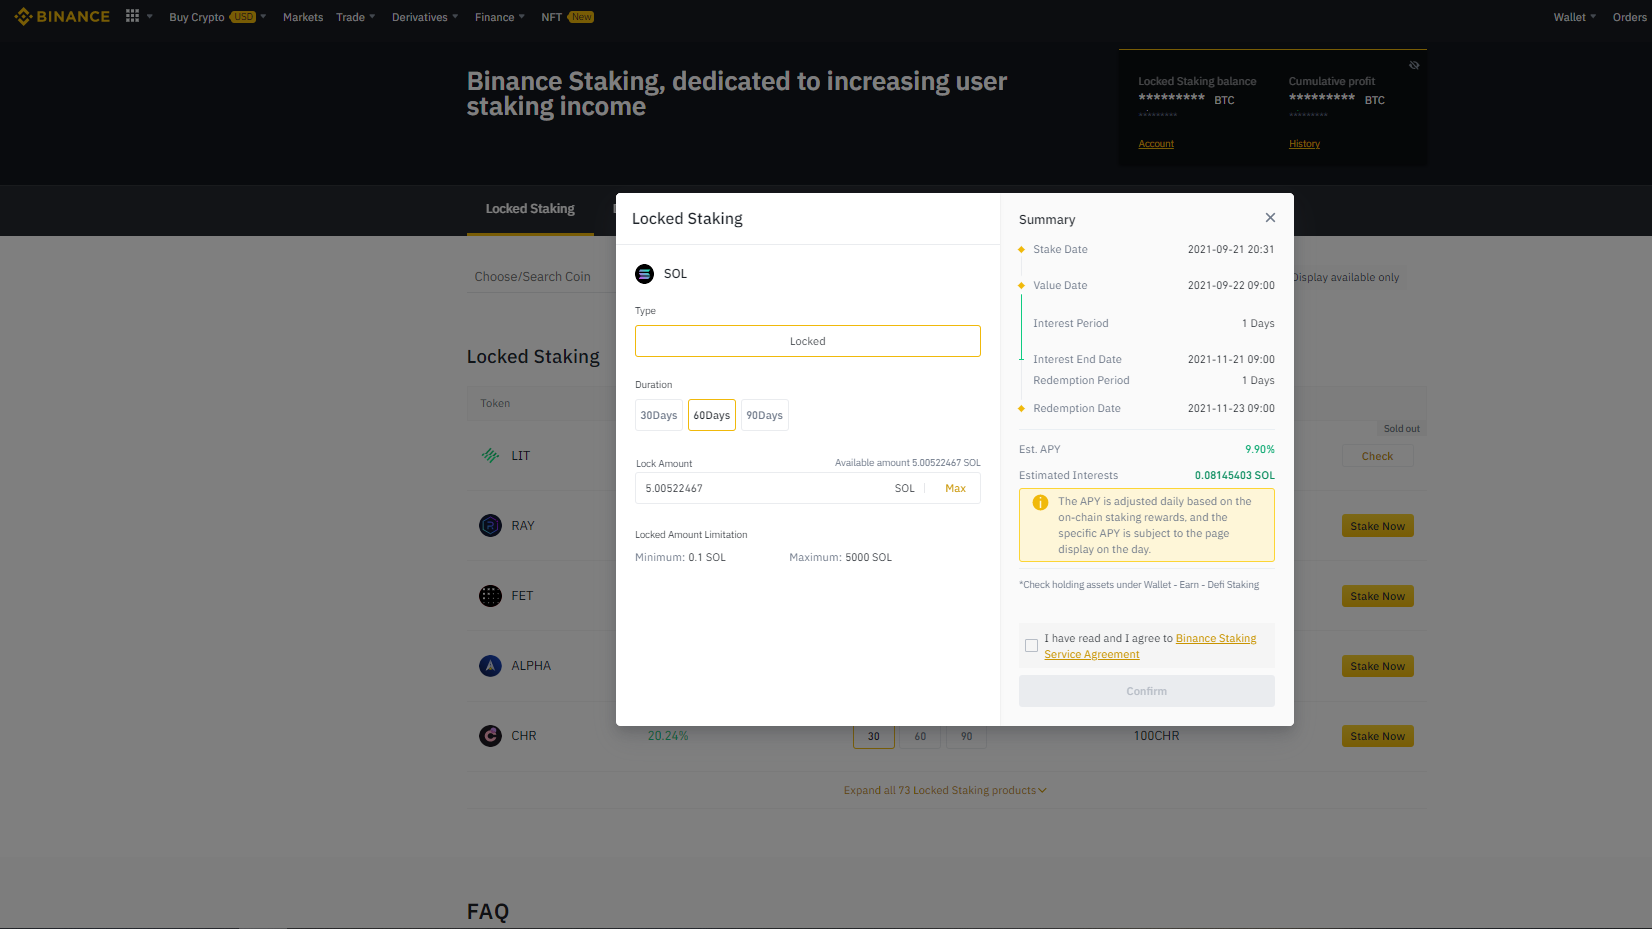The width and height of the screenshot is (1652, 929).
Task: Click Display available only option
Action: [1346, 278]
